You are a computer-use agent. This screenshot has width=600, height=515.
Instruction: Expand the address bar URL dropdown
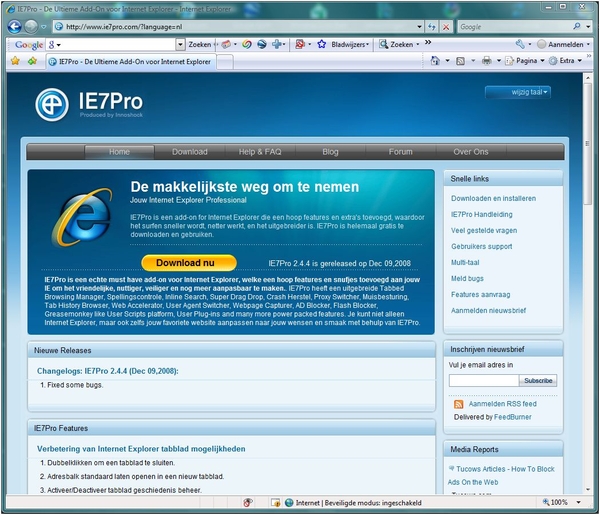419,27
